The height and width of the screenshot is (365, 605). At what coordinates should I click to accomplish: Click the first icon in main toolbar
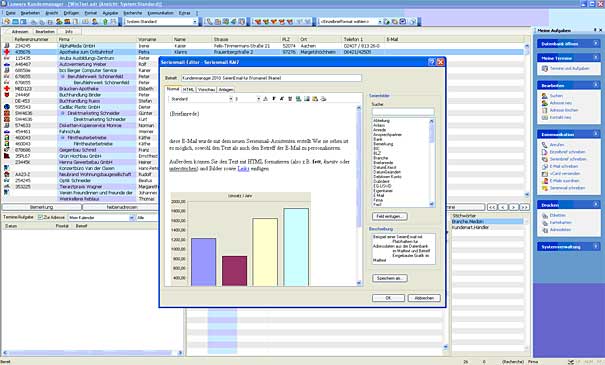(x=7, y=22)
